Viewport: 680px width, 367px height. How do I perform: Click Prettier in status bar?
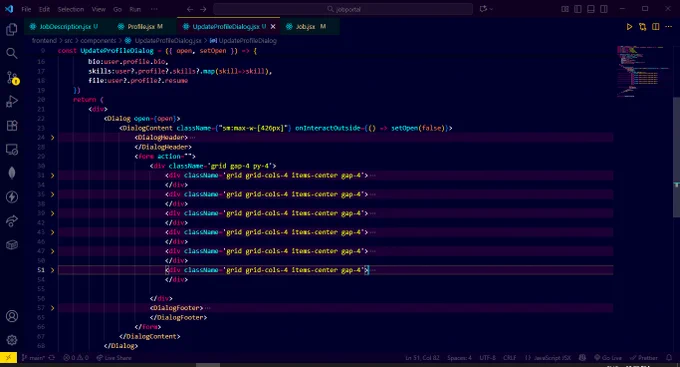click(644, 358)
